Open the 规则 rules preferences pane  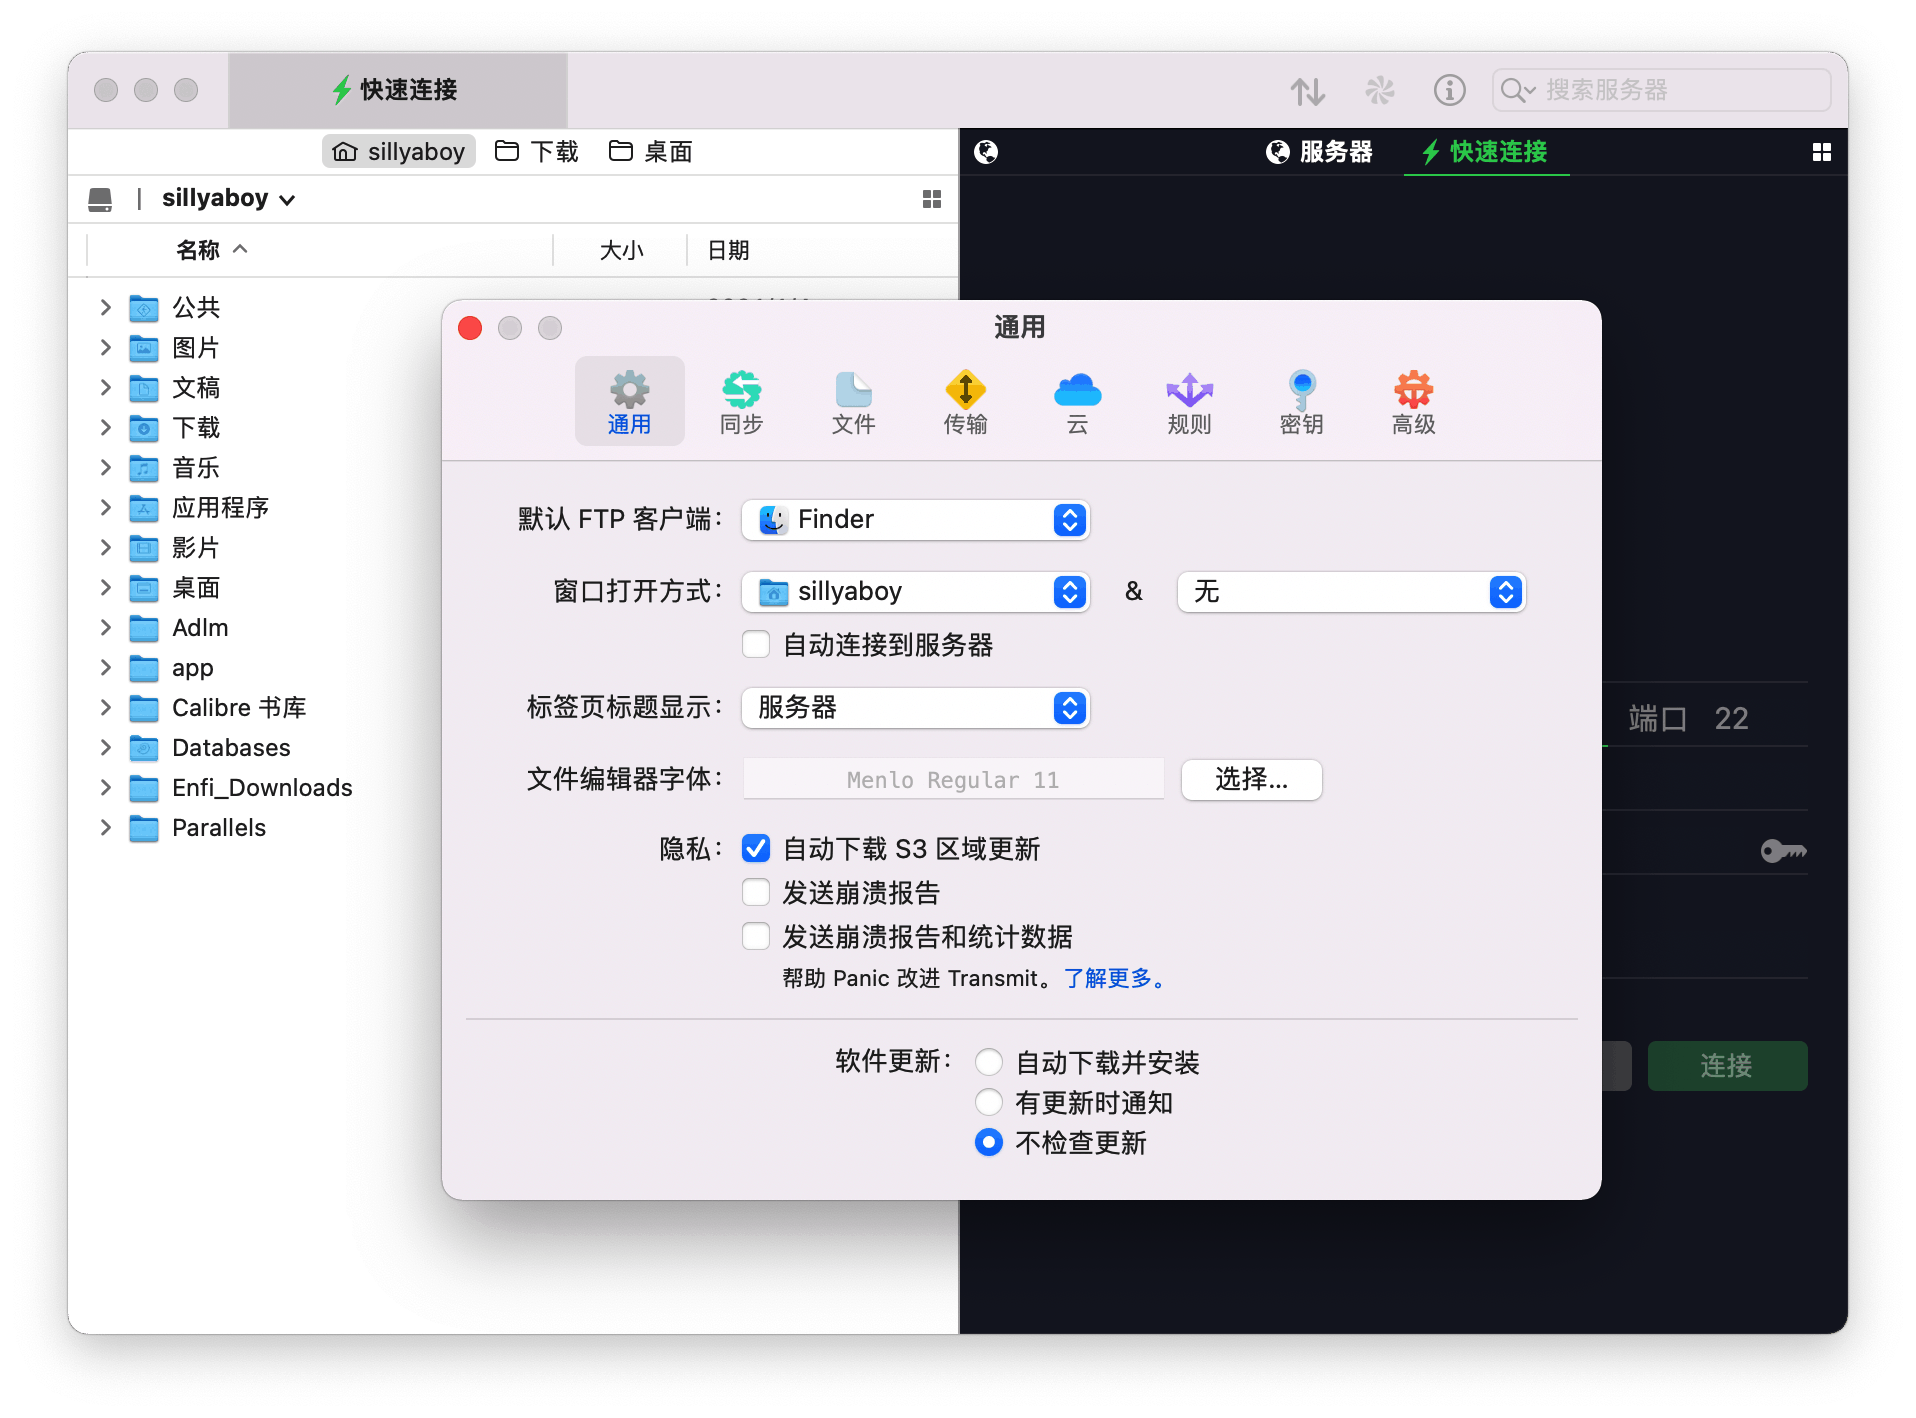tap(1189, 402)
